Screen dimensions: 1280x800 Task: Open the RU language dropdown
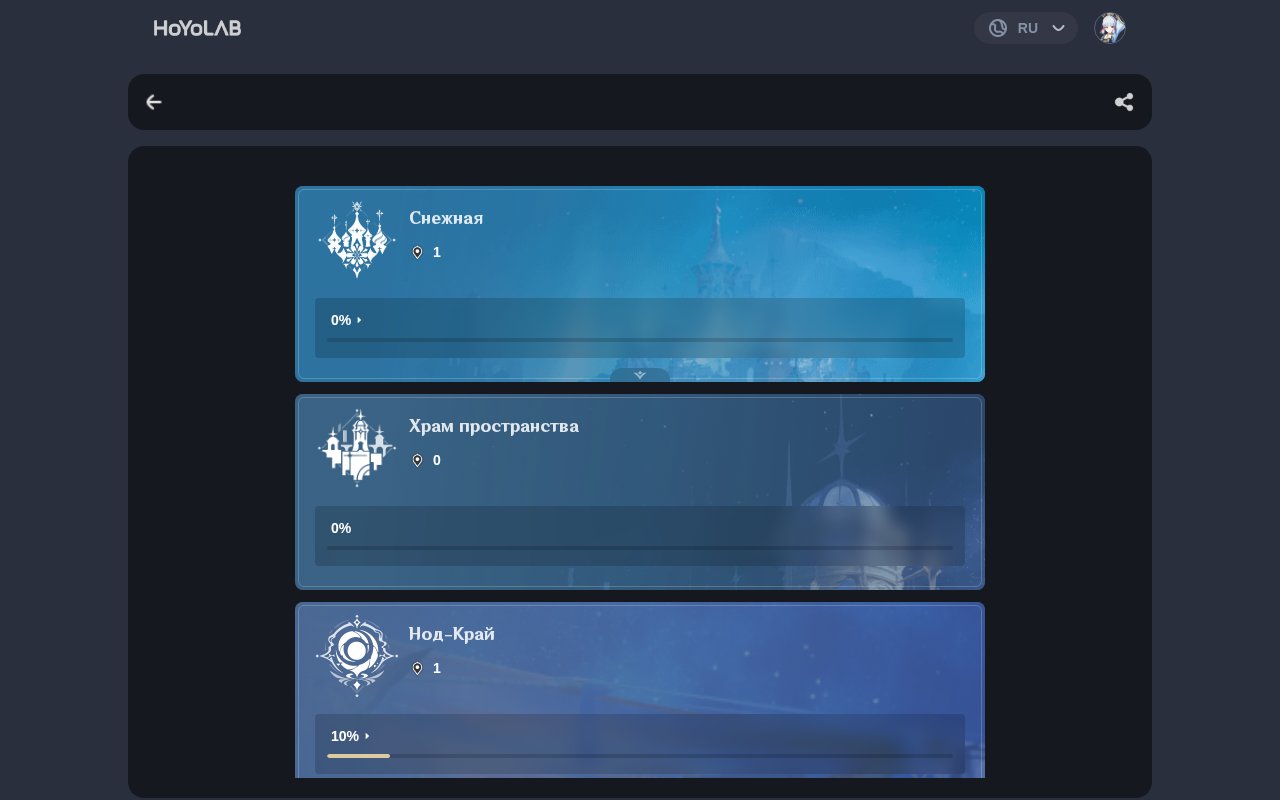(1025, 28)
